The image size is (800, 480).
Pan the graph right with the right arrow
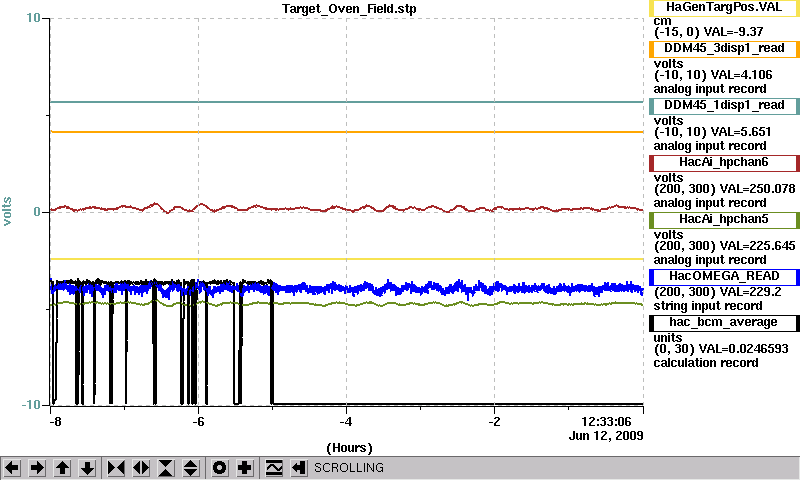click(37, 468)
